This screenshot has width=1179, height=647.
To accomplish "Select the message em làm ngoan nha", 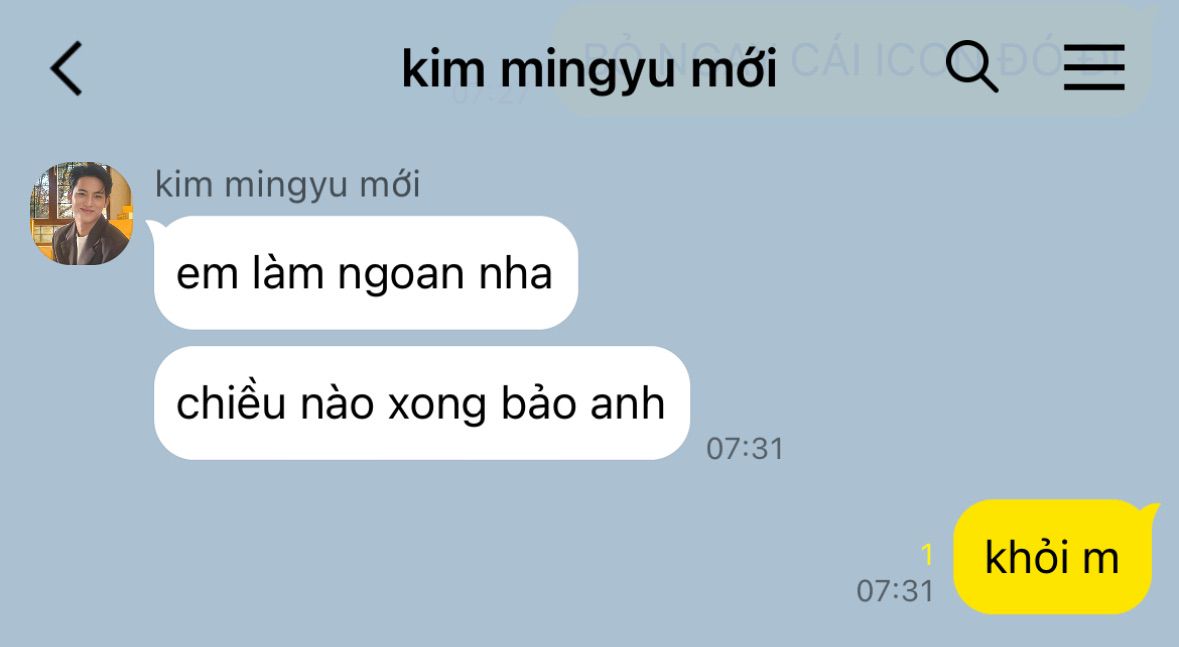I will point(365,272).
